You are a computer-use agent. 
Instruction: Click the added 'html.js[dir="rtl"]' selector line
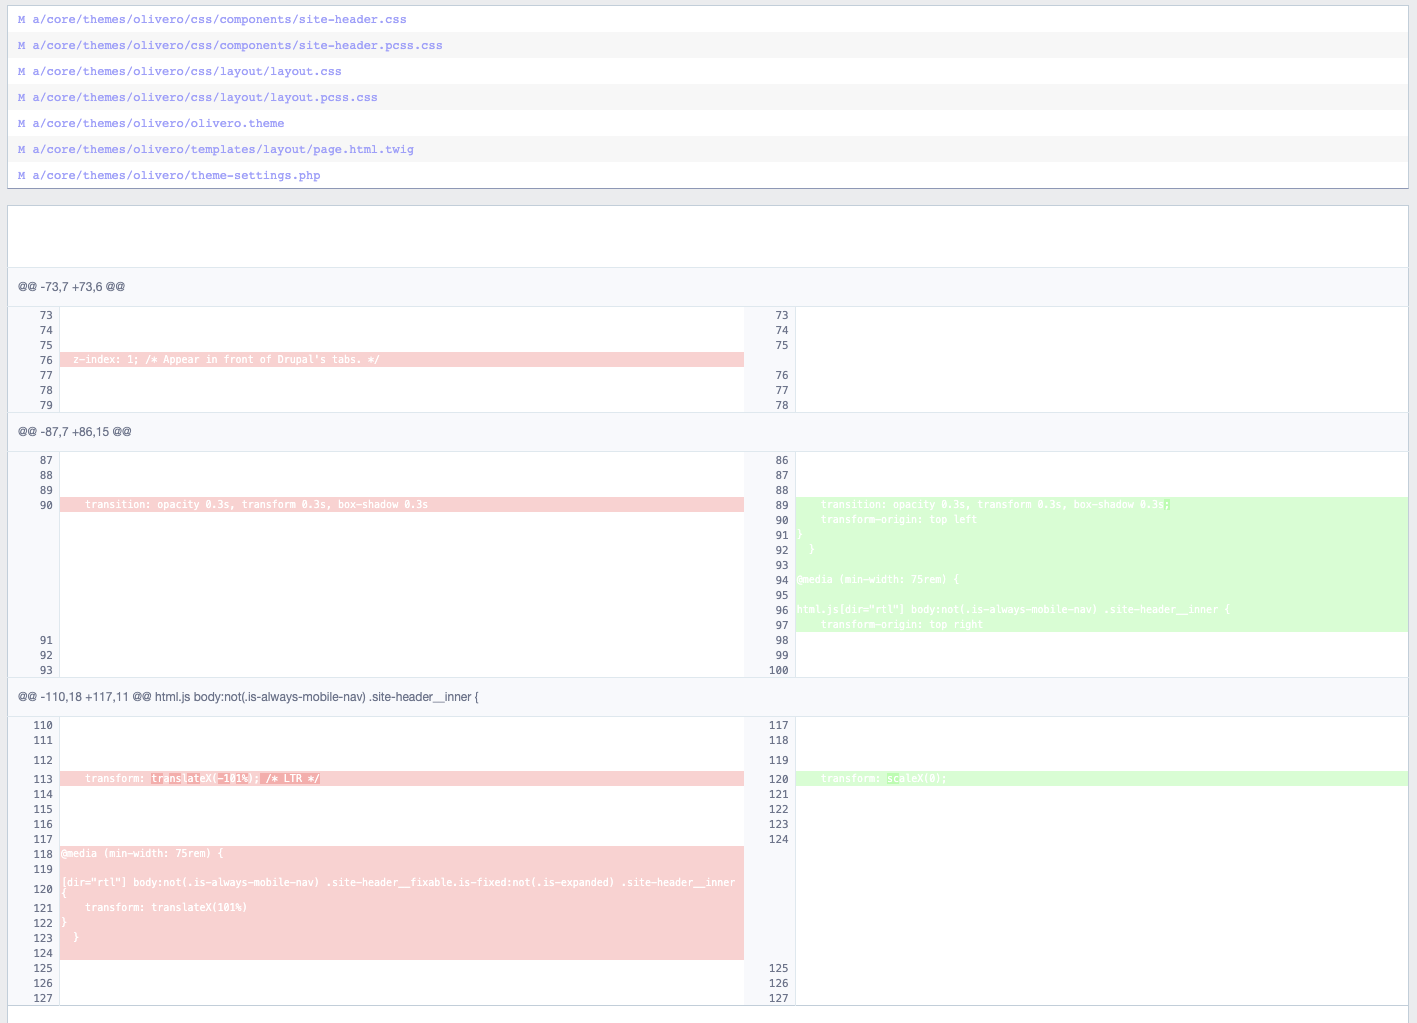click(1102, 609)
